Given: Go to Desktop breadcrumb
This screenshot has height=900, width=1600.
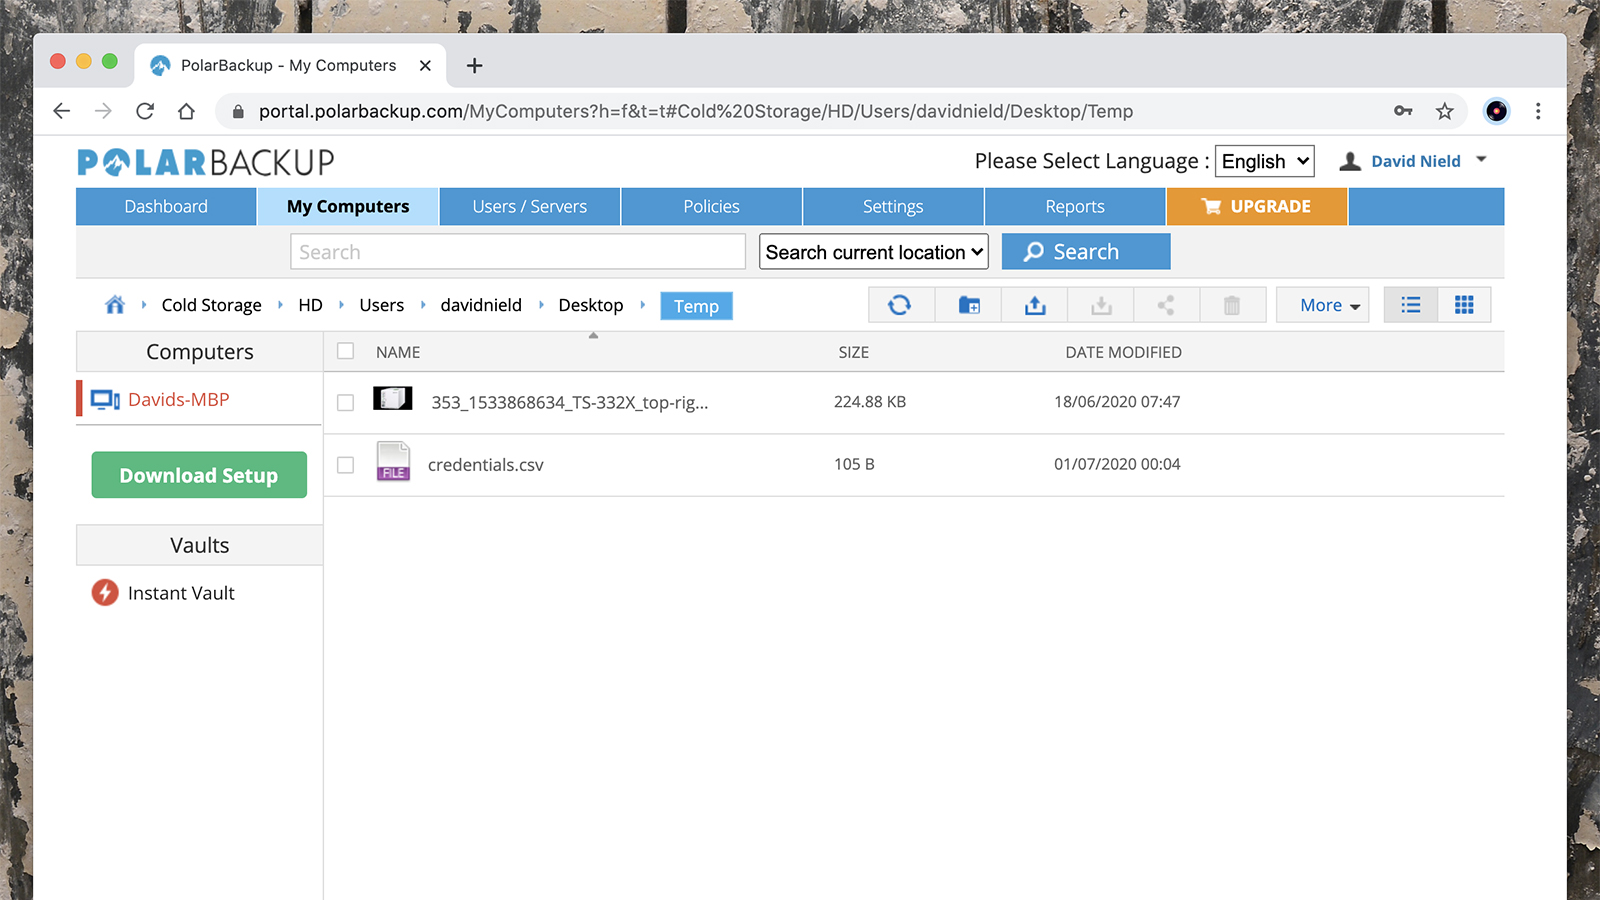Looking at the screenshot, I should (591, 305).
